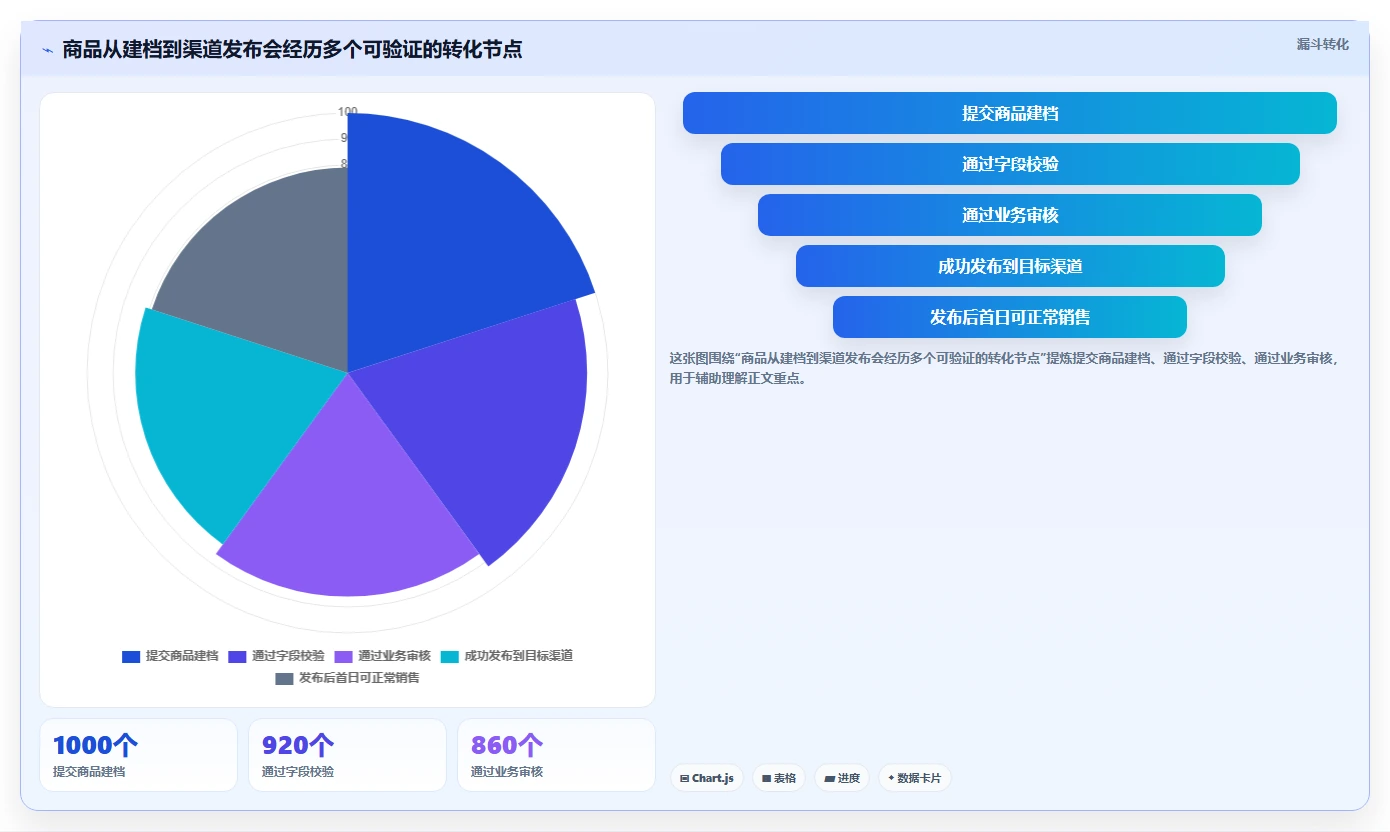Select the 提交商品建档 funnel bar
The image size is (1390, 832).
(x=1010, y=113)
